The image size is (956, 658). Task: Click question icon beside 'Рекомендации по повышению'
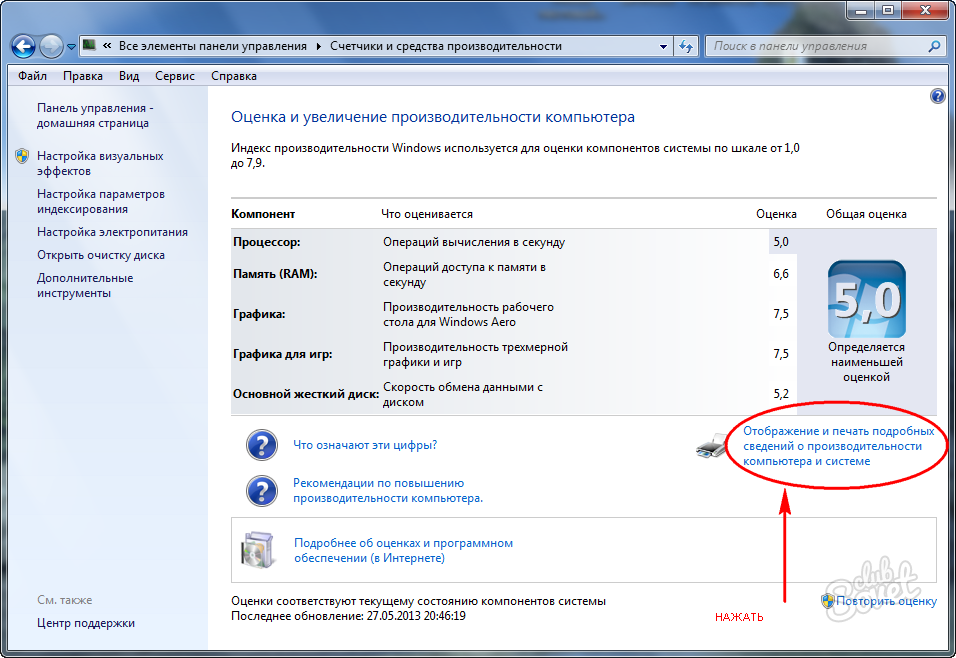262,490
